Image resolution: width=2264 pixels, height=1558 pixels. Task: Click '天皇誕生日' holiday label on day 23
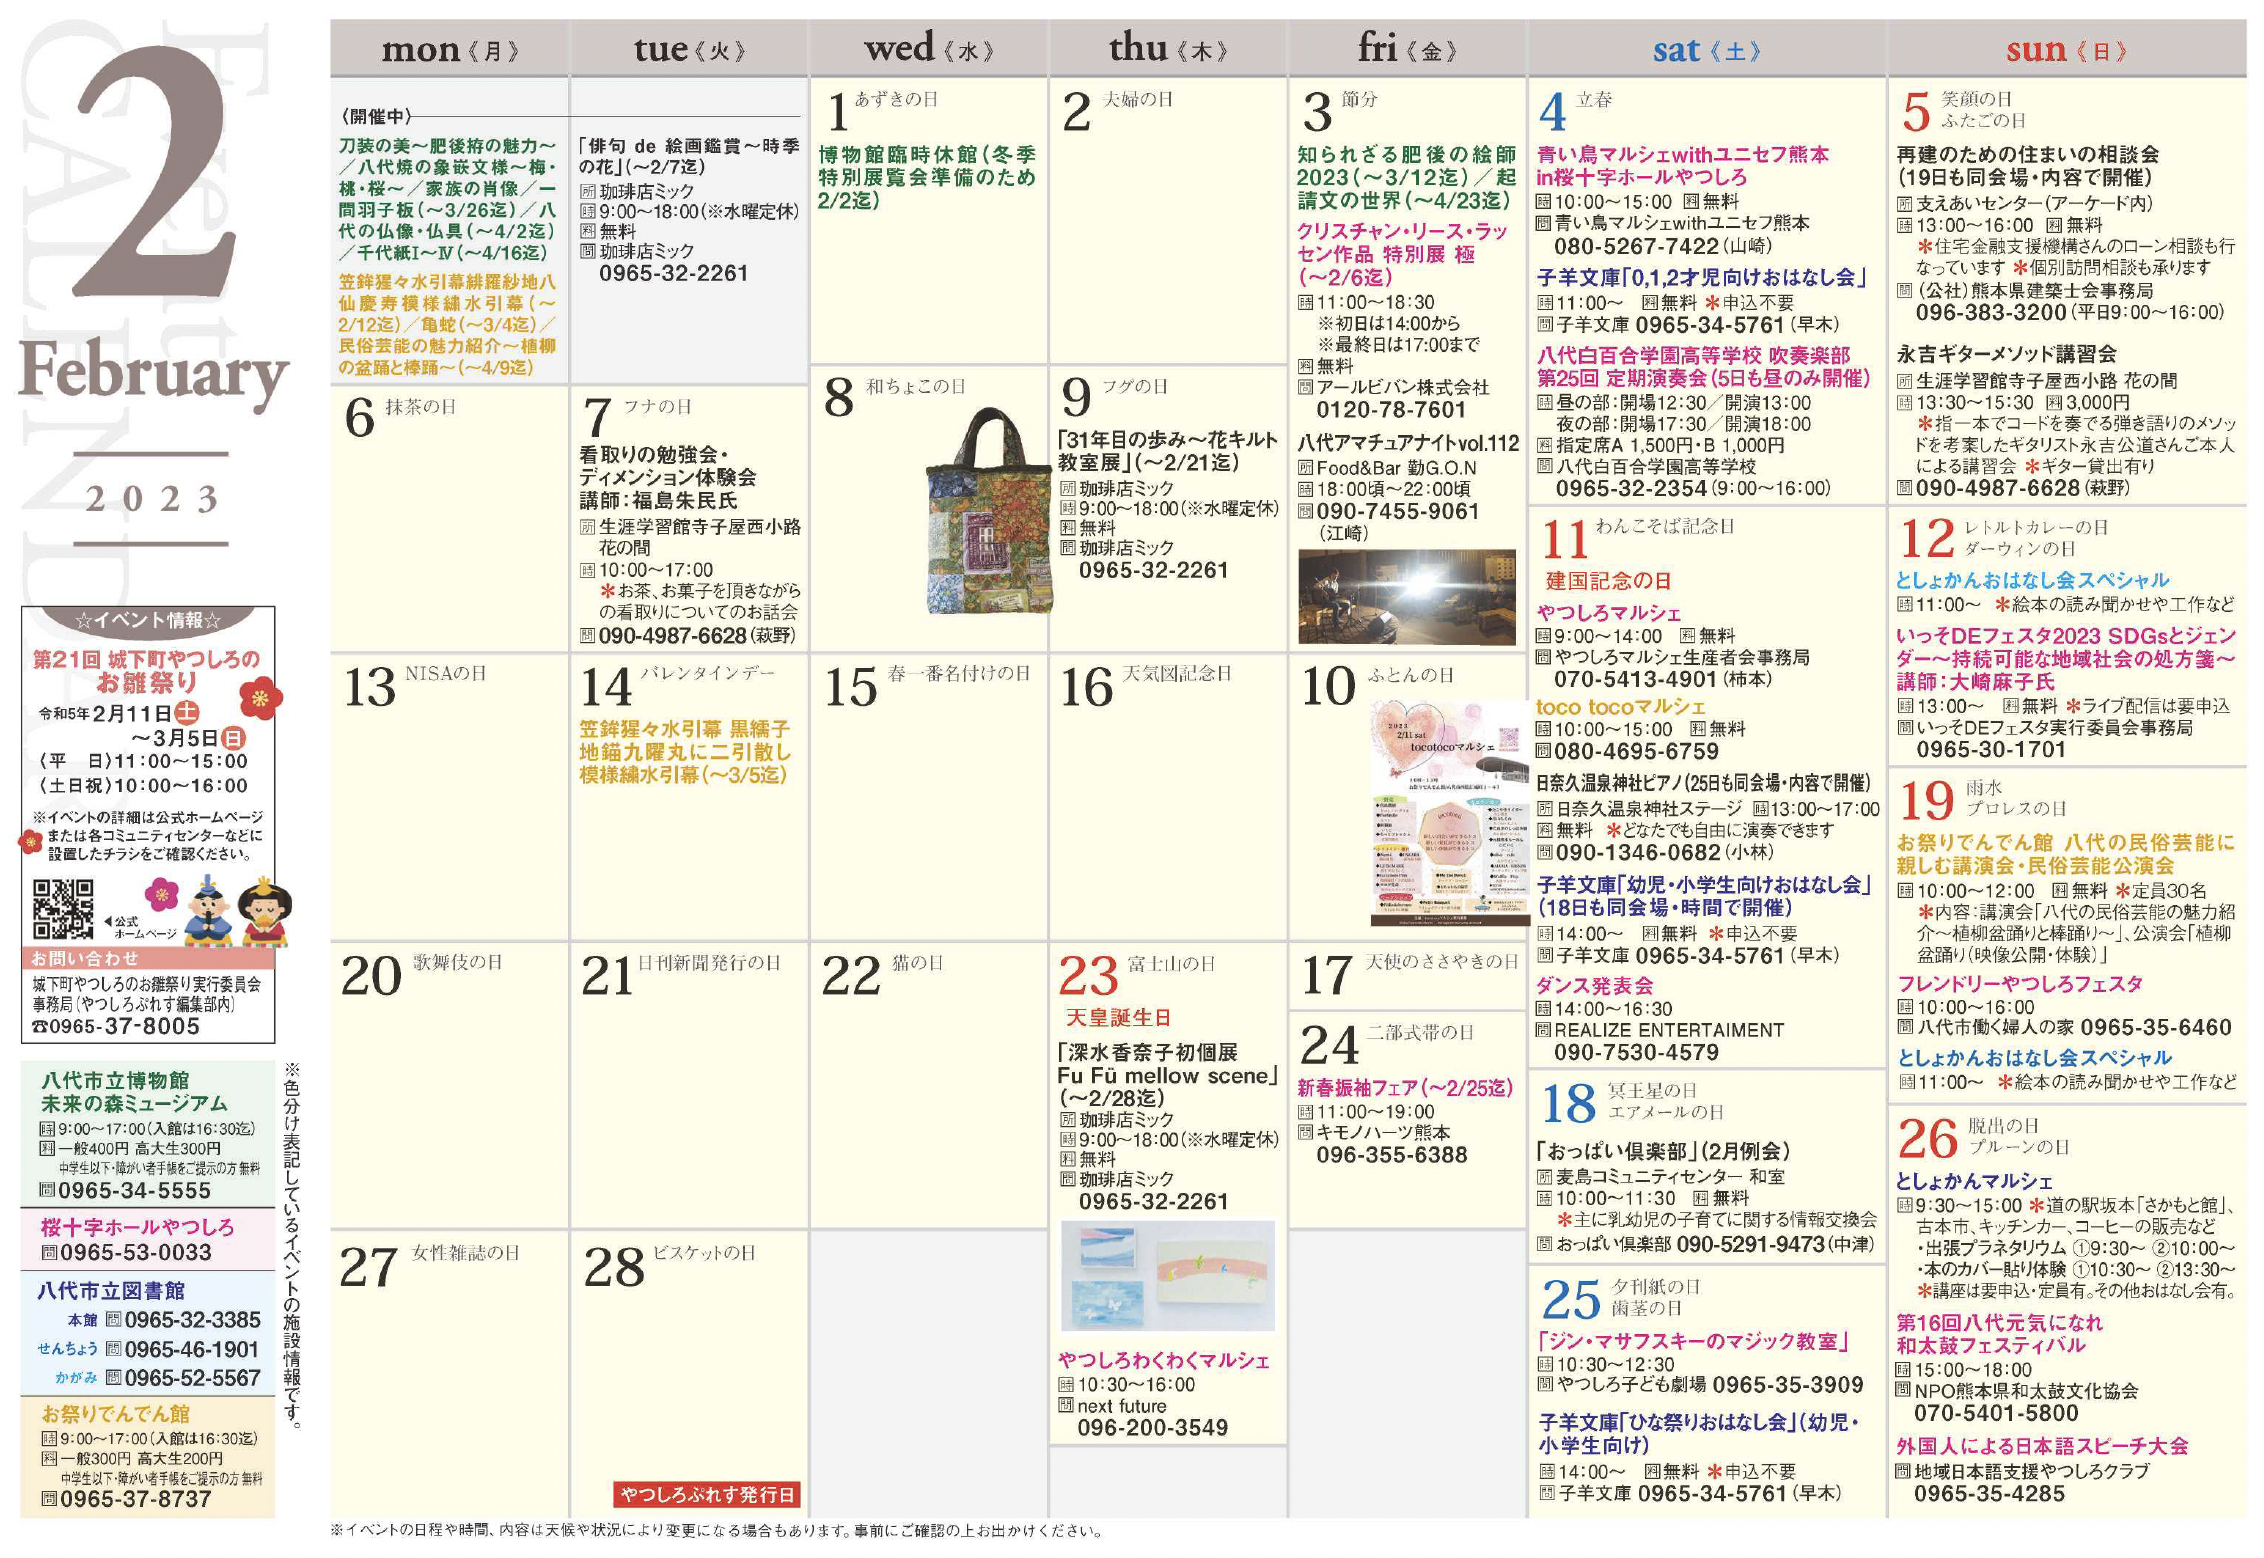point(1118,1018)
